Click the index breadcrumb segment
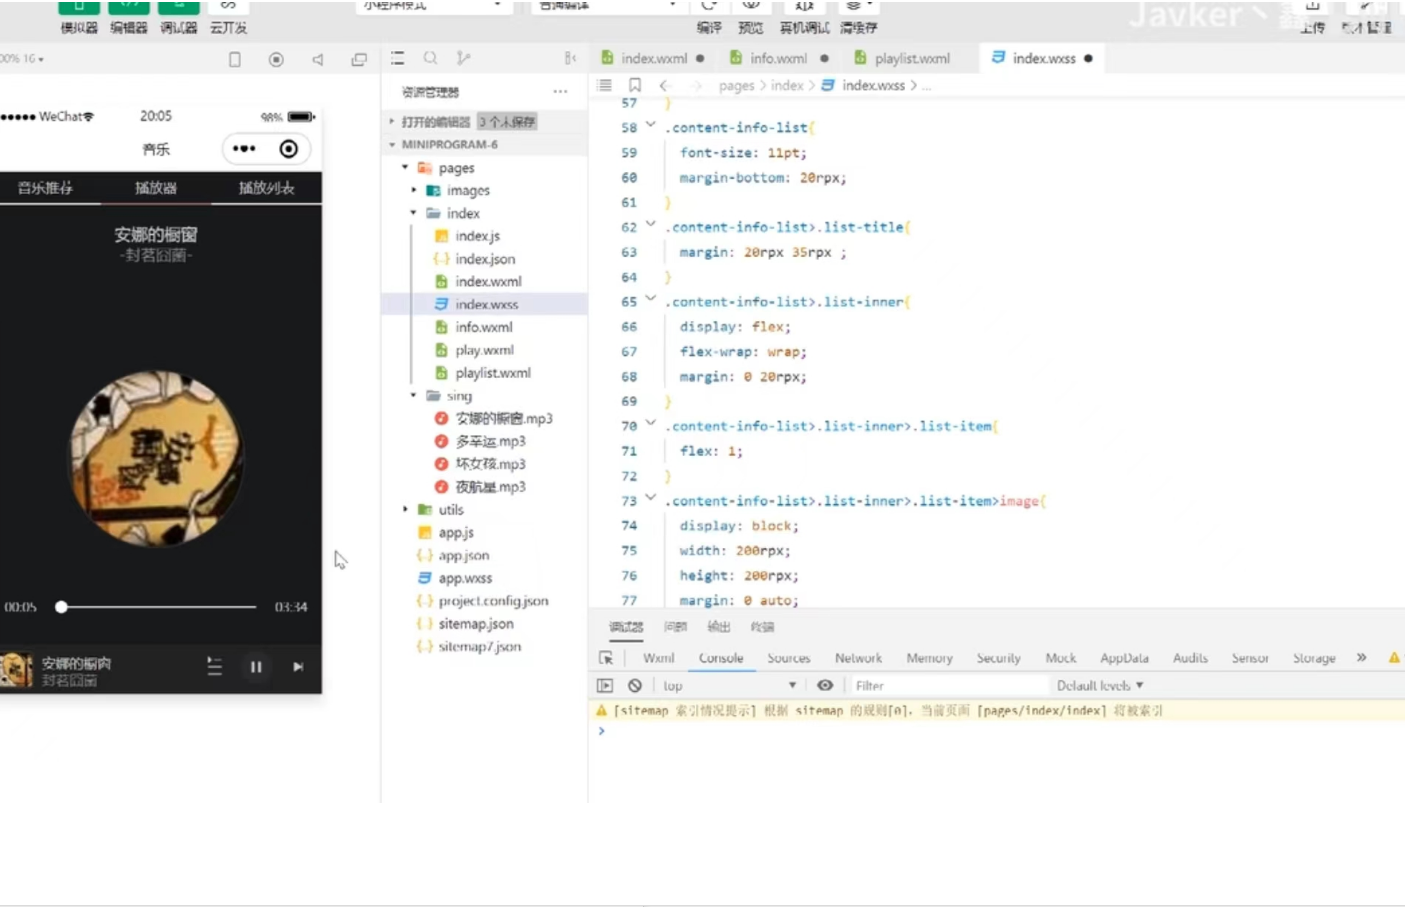The image size is (1405, 907). point(787,85)
